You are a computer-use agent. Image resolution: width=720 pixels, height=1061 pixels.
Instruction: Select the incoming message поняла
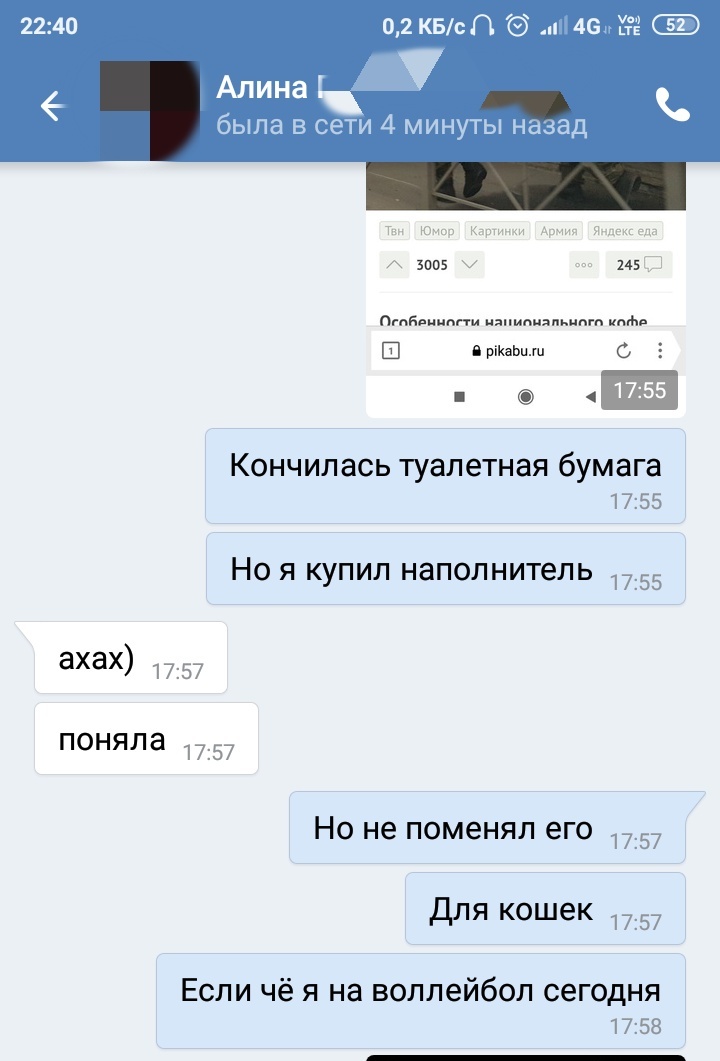click(x=146, y=738)
